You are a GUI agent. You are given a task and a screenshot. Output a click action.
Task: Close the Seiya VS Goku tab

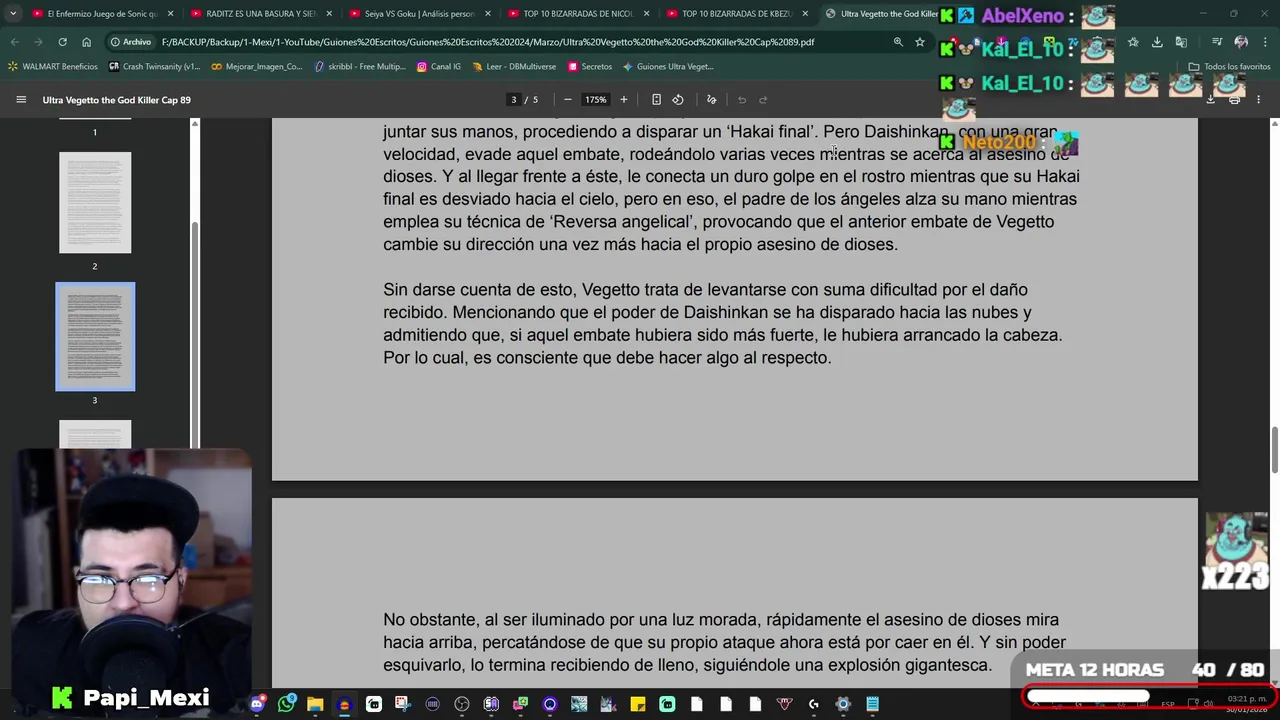tap(488, 14)
